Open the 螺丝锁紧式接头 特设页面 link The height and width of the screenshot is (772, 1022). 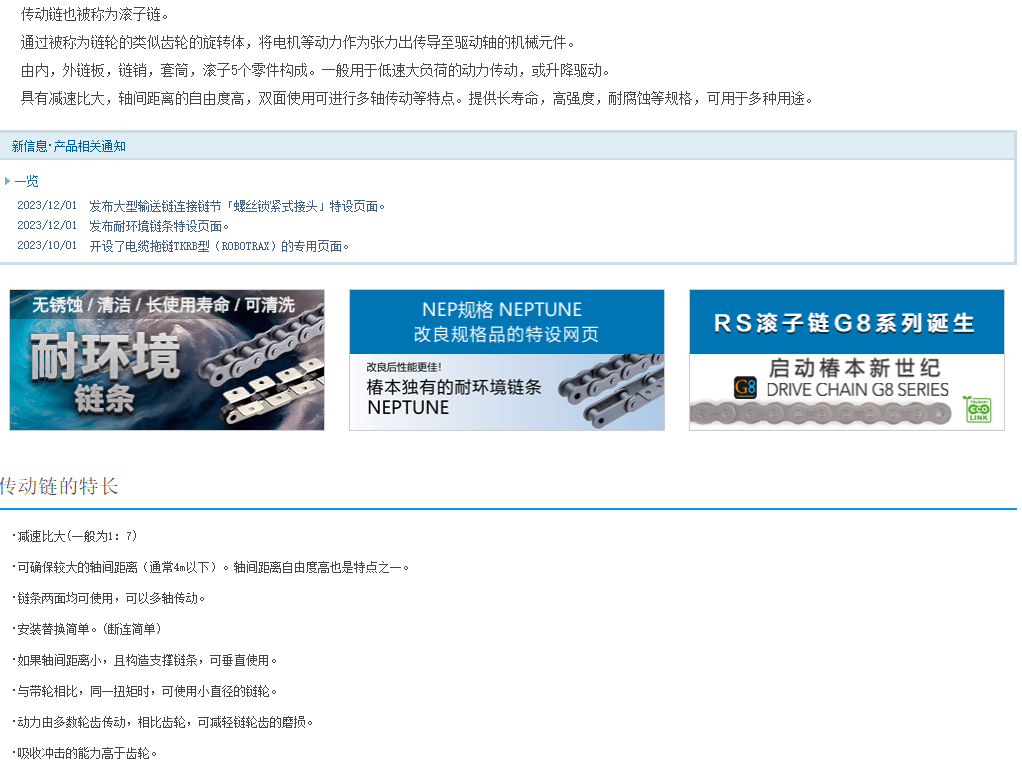(238, 204)
